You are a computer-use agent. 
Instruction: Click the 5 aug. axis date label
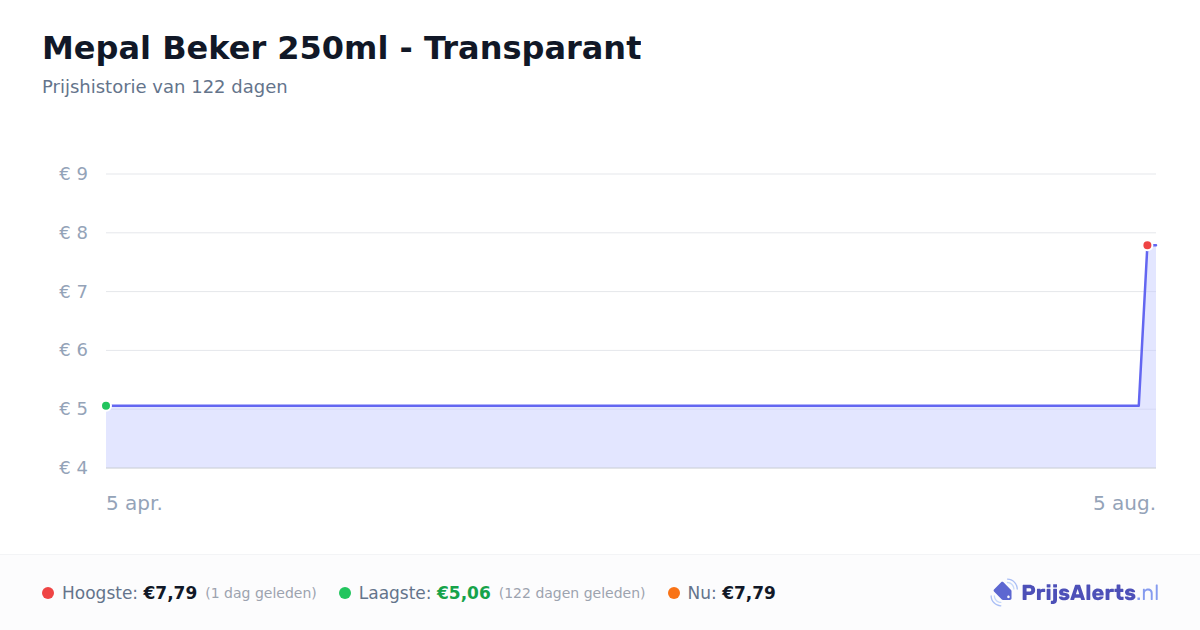coord(1124,503)
